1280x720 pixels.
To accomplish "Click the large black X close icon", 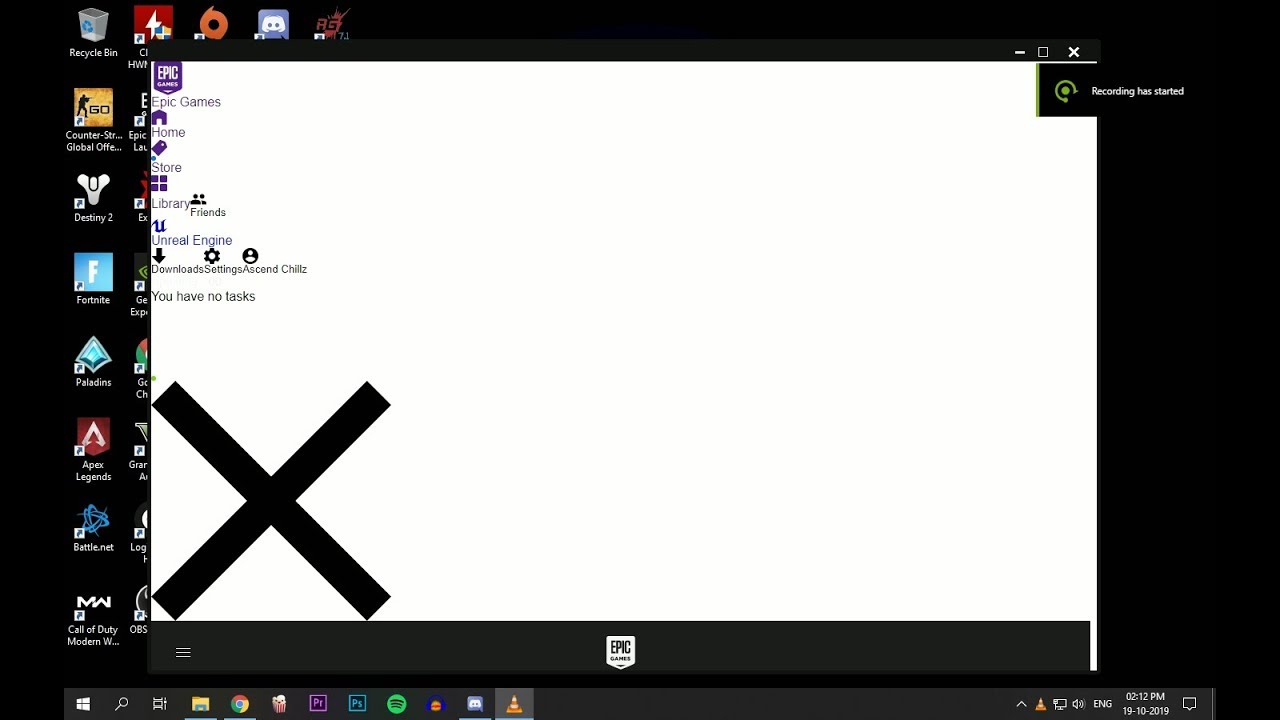I will tap(270, 500).
